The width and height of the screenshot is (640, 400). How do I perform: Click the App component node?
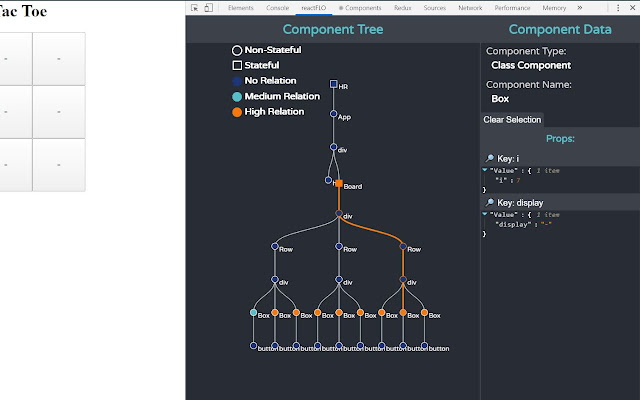[333, 115]
